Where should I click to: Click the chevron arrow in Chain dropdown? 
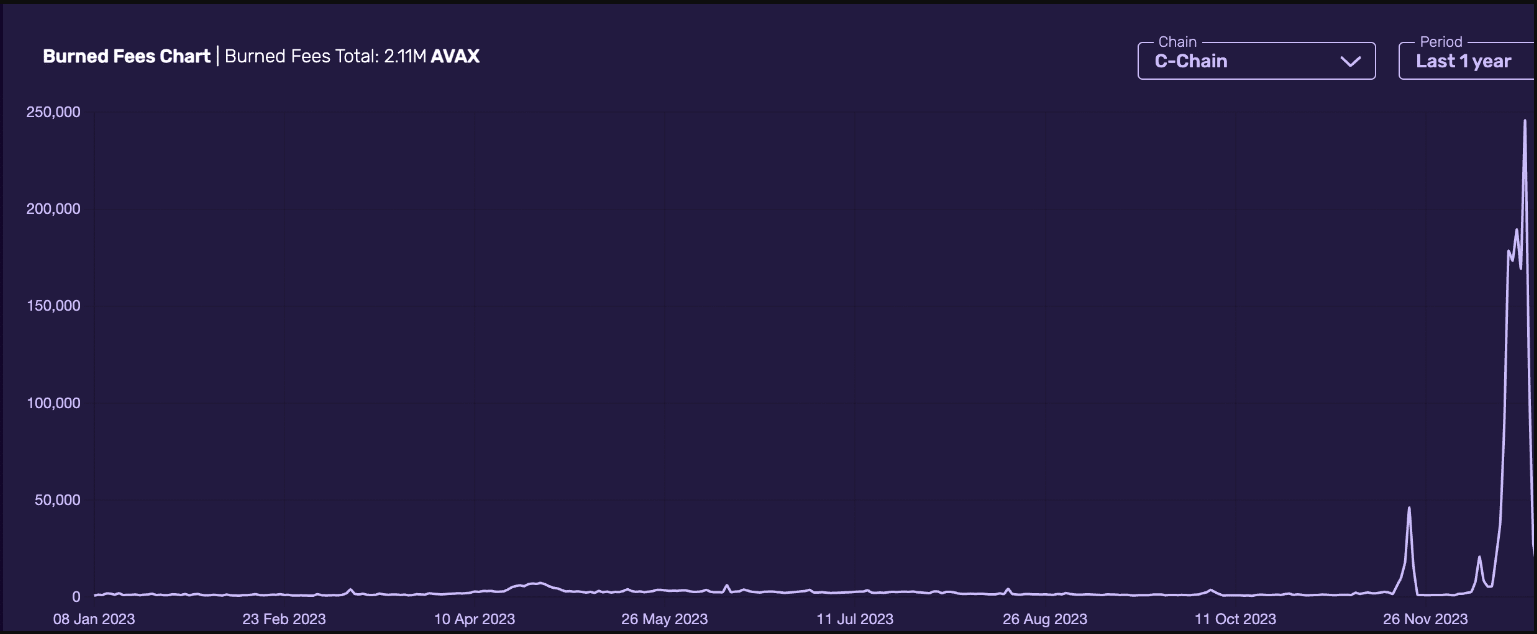tap(1350, 61)
